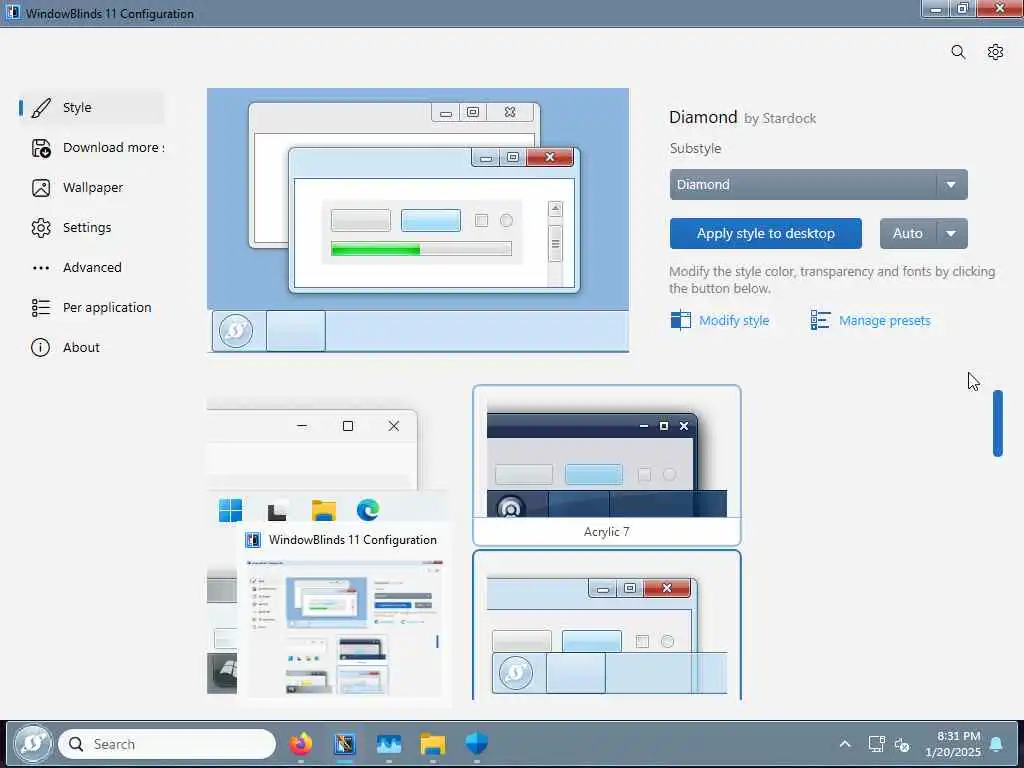Screen dimensions: 1024x768
Task: Click the Manage presets icon
Action: coord(820,320)
